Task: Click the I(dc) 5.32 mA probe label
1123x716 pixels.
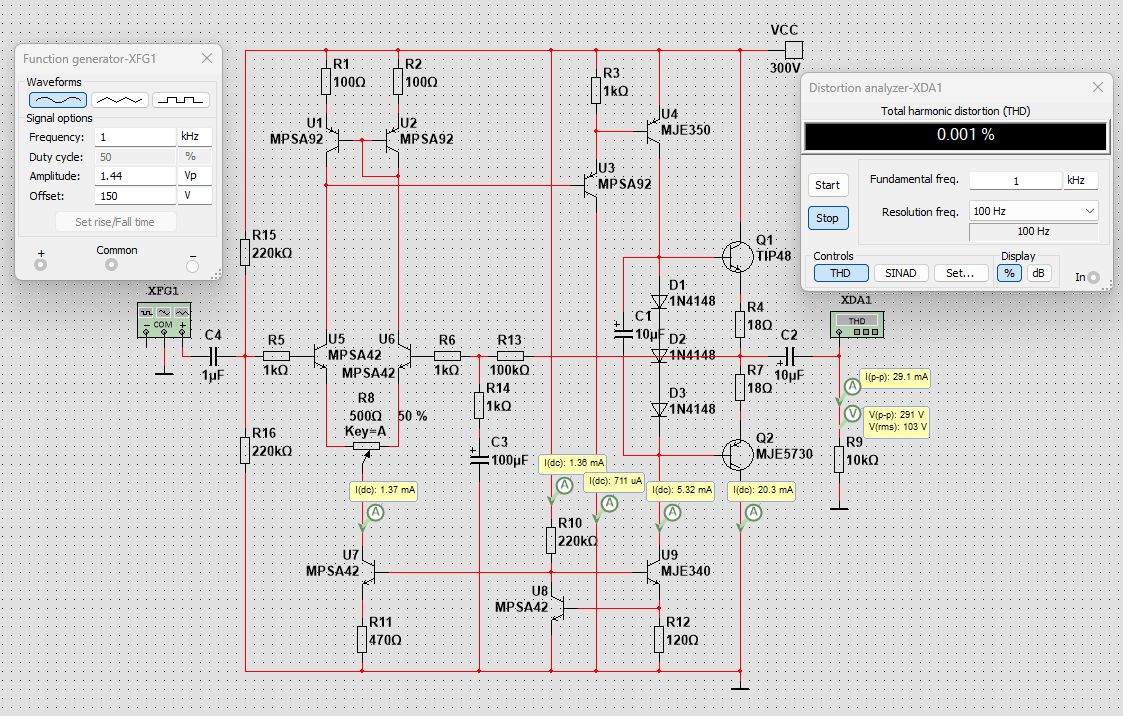Action: click(x=681, y=490)
